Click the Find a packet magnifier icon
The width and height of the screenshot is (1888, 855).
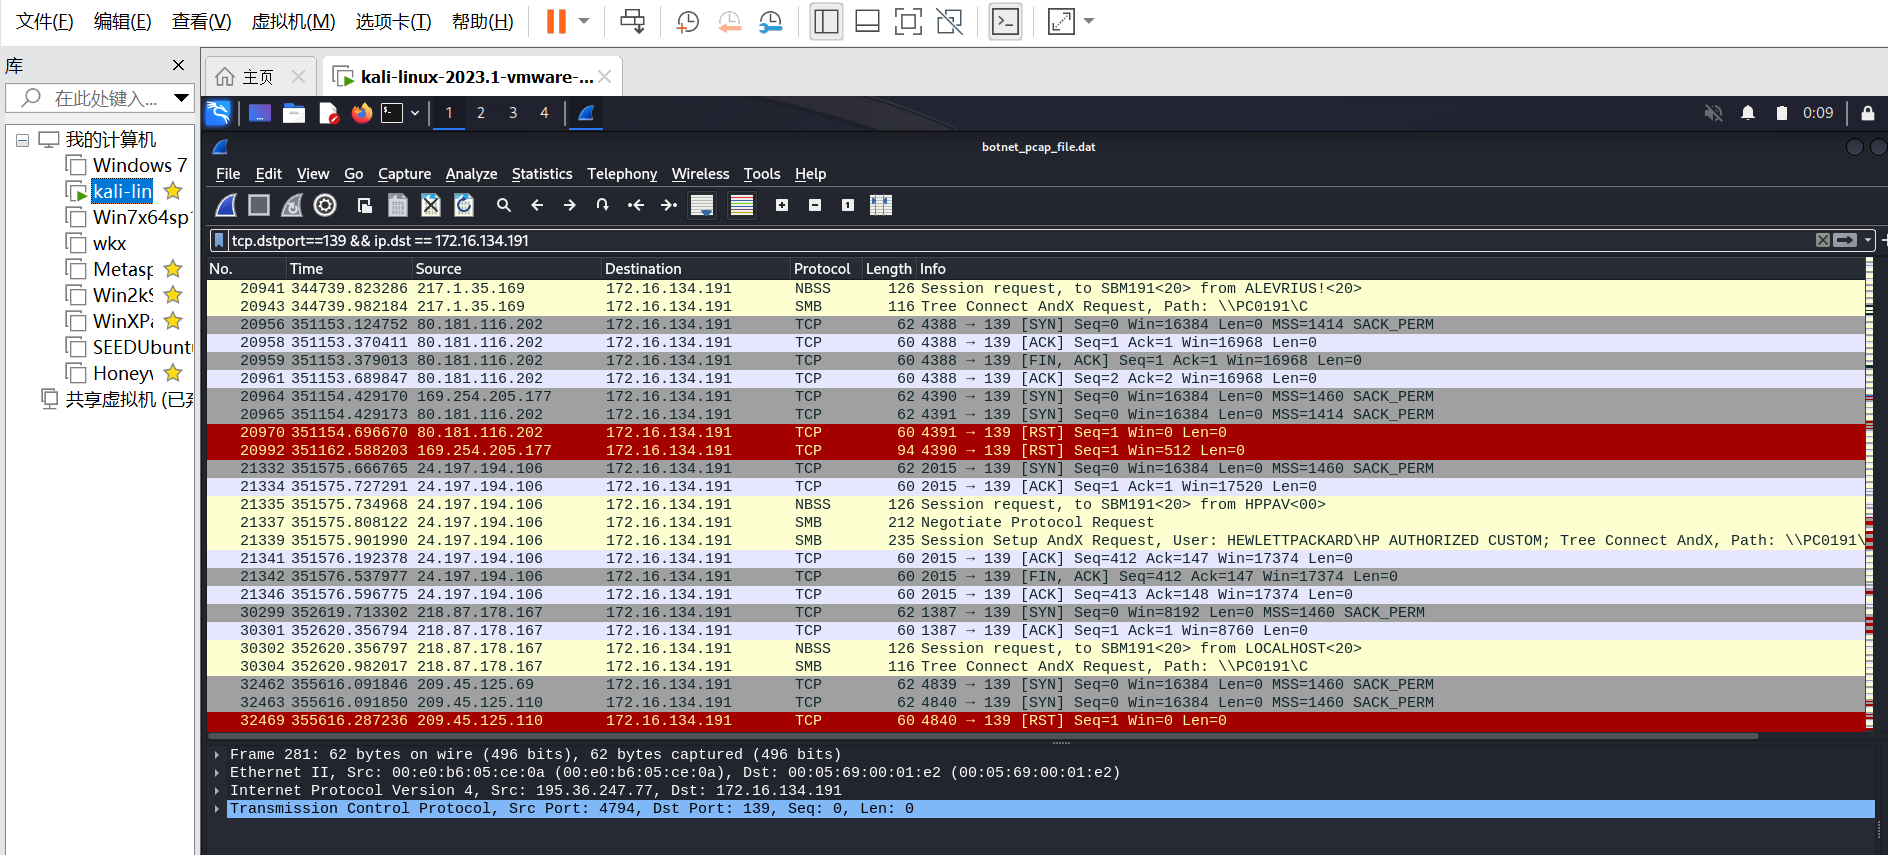coord(504,205)
